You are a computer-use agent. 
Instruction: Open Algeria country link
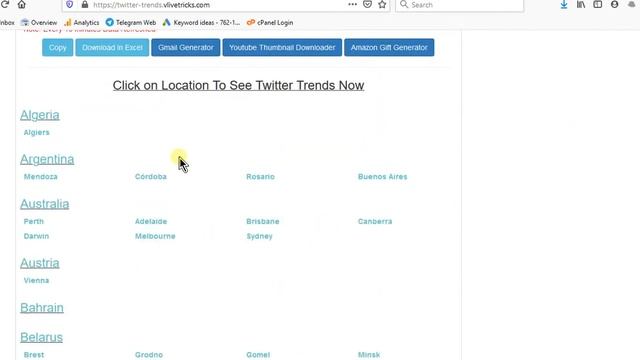[40, 115]
